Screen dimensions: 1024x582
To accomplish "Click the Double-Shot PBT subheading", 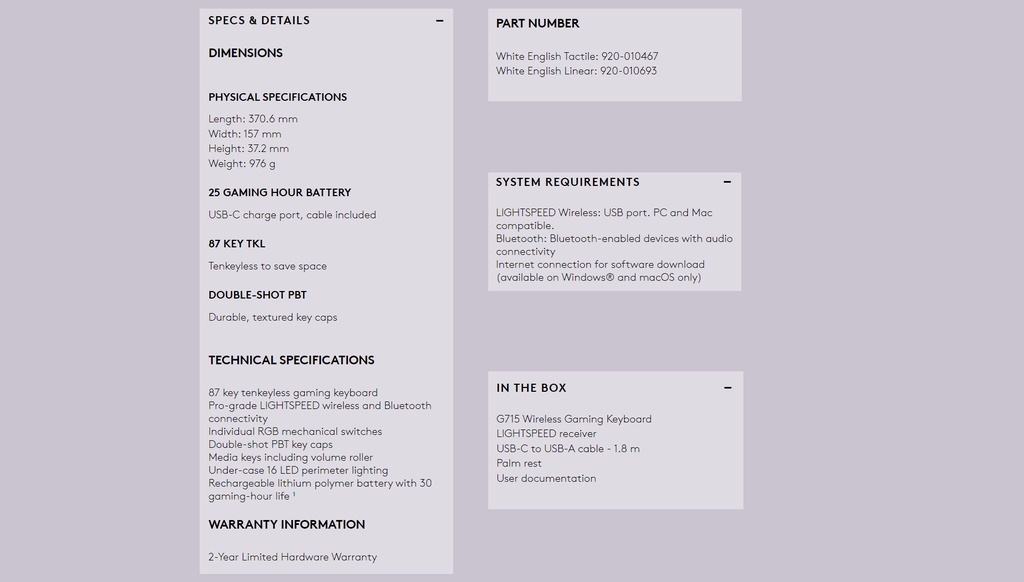I will [x=257, y=295].
